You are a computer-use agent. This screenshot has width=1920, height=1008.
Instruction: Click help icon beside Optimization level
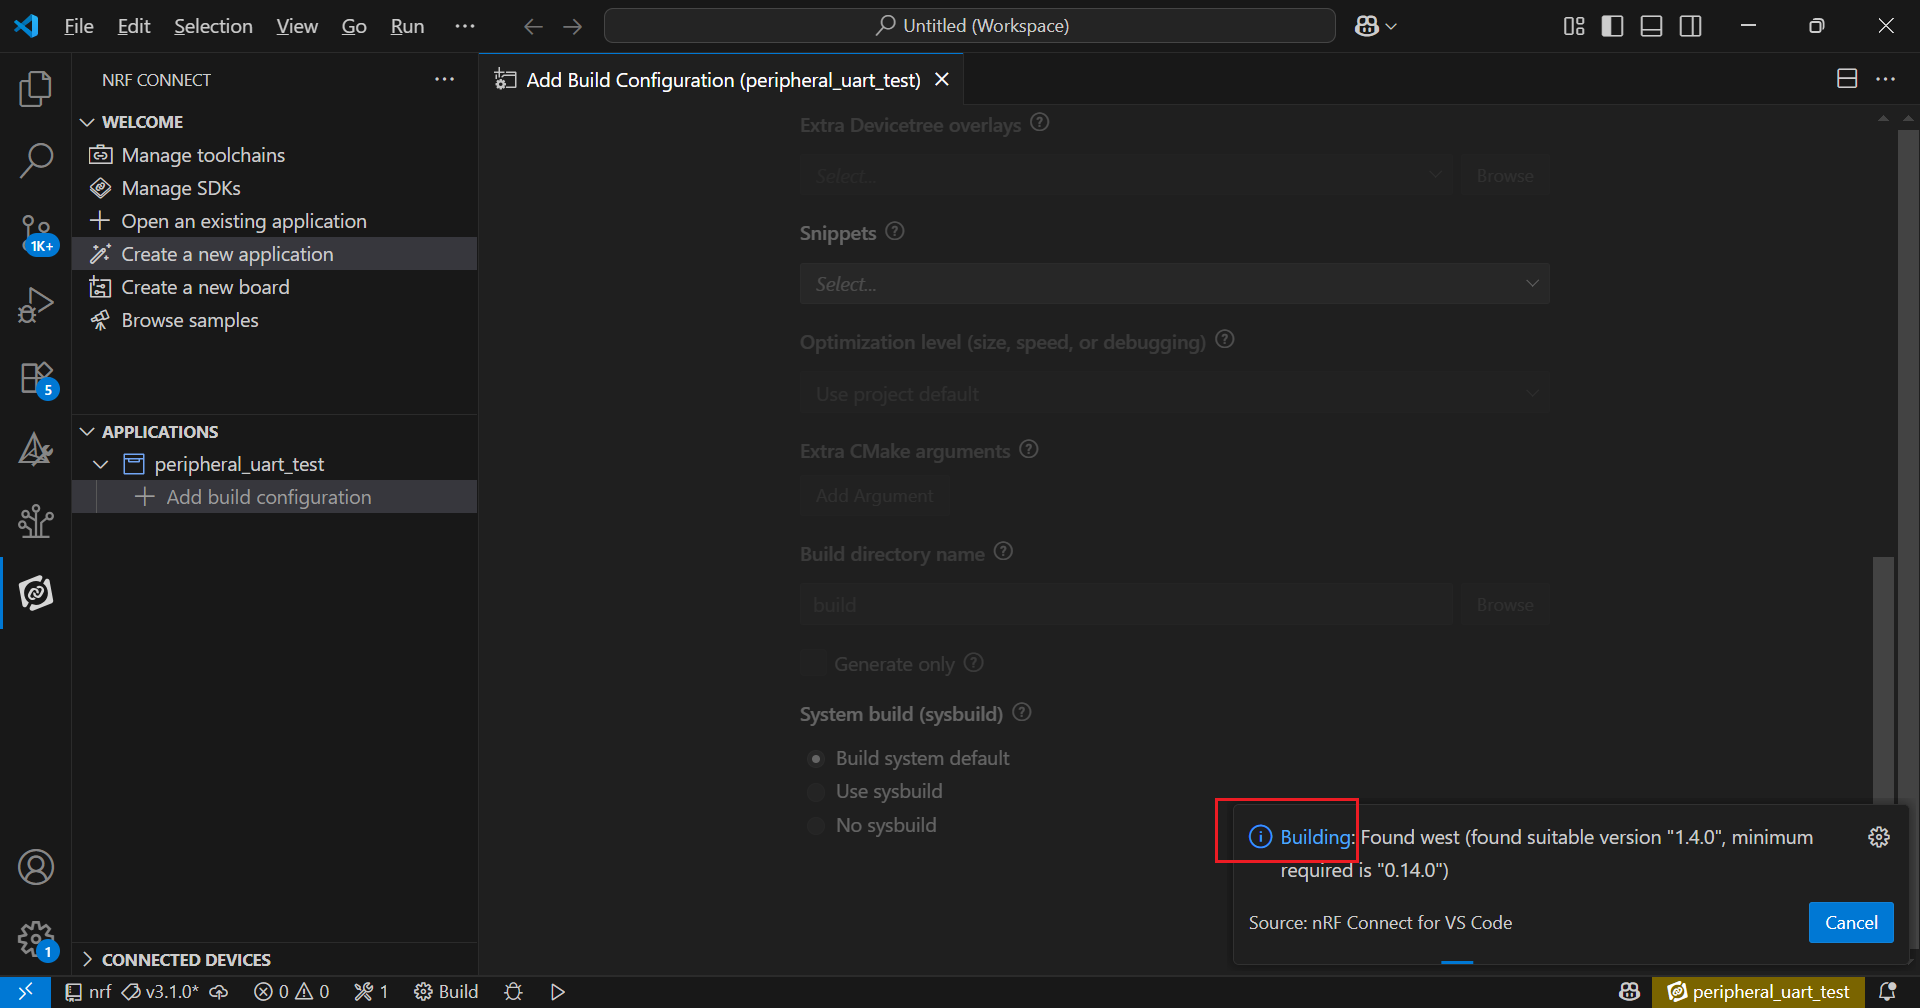tap(1225, 339)
